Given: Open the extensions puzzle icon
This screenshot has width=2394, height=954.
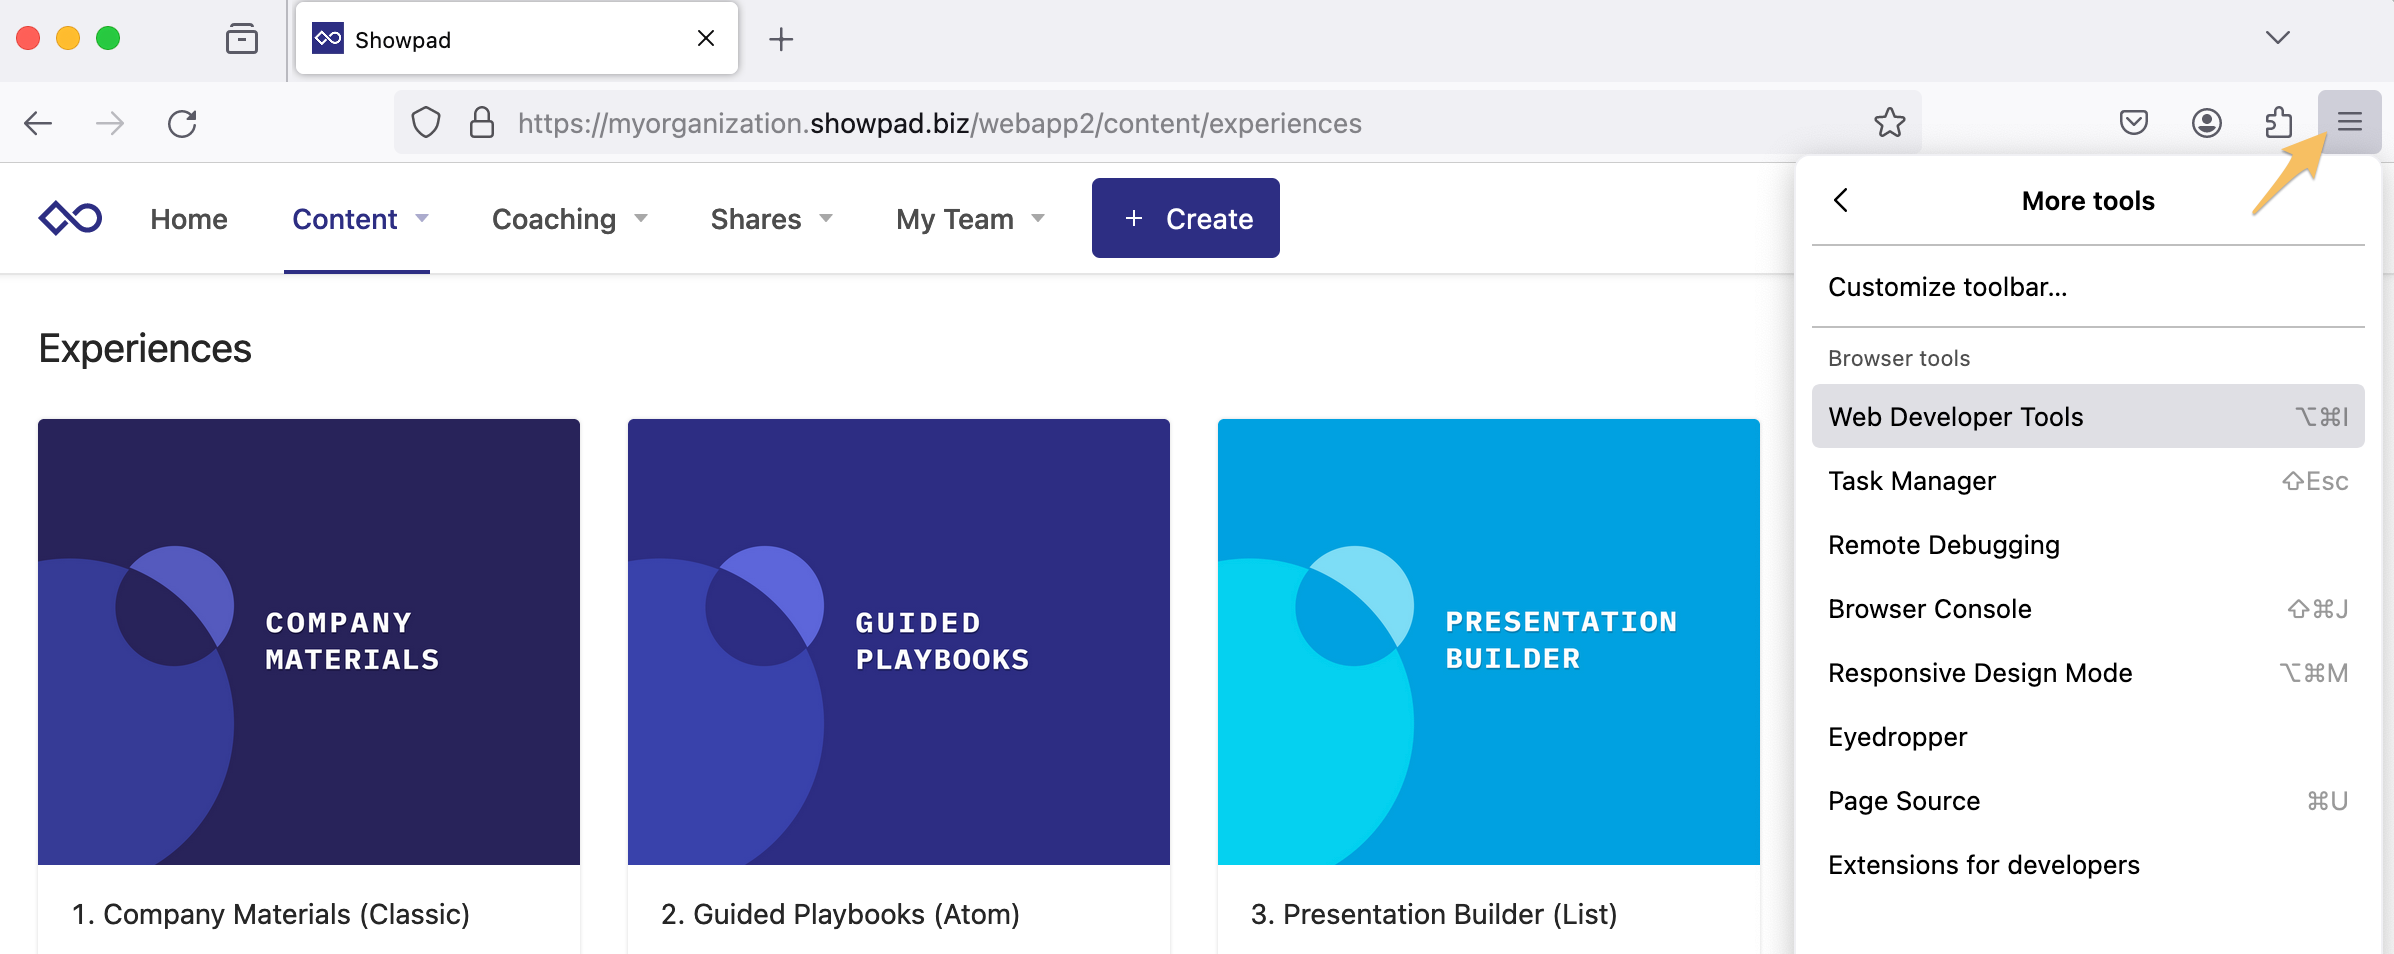Looking at the screenshot, I should (2278, 123).
